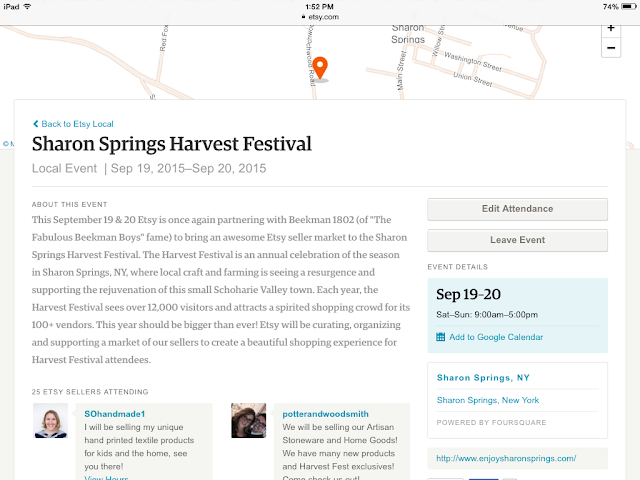Click the Google Calendar icon

point(440,337)
